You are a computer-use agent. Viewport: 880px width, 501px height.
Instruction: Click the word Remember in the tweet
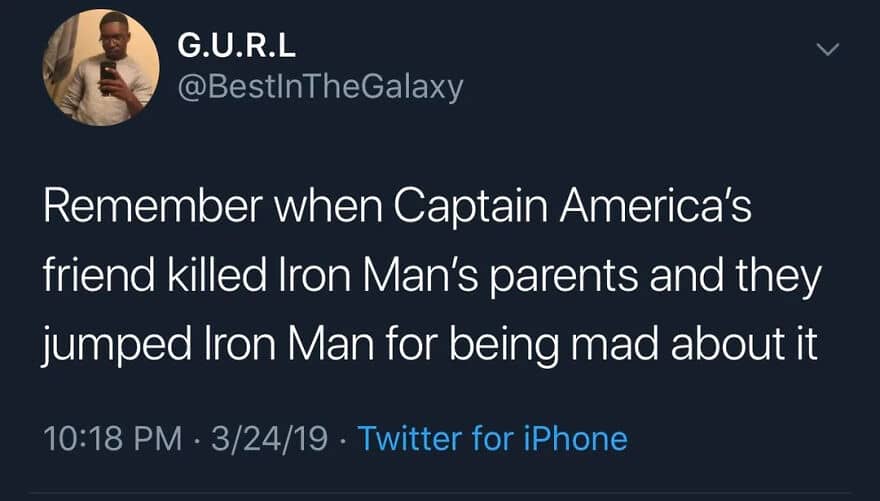coord(153,206)
